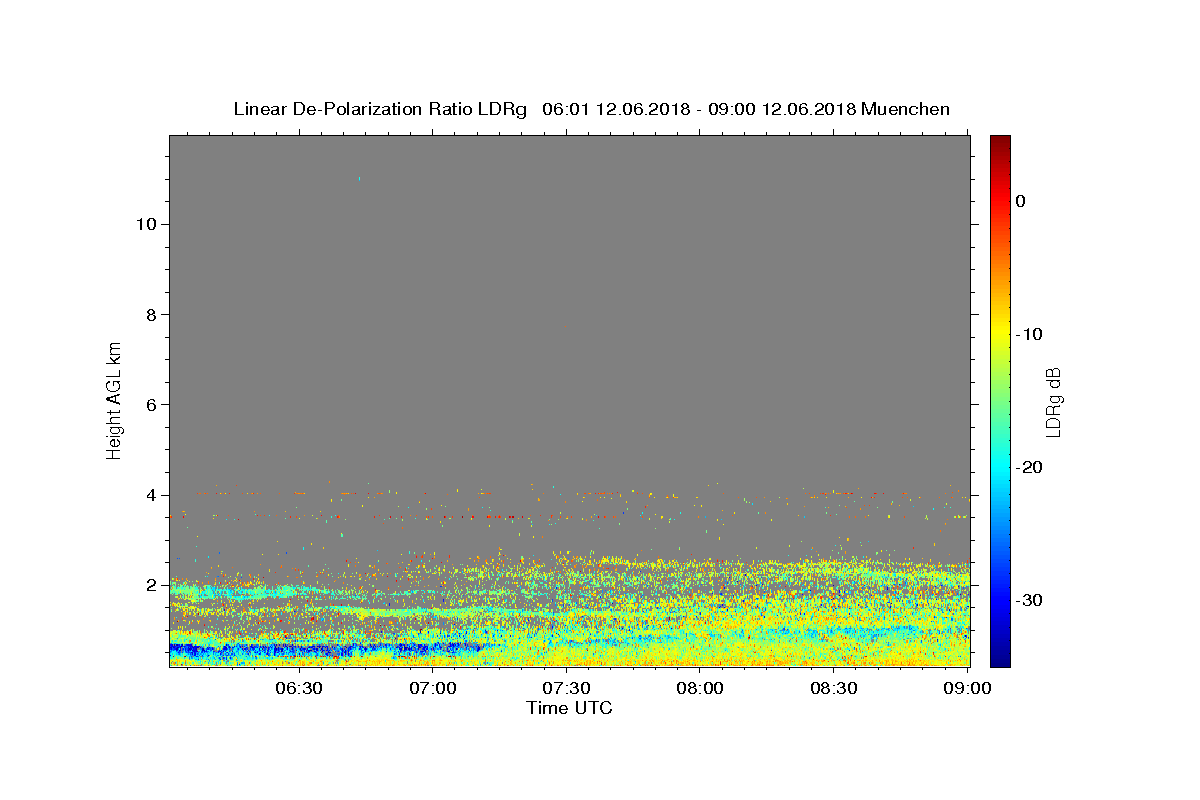Image resolution: width=1200 pixels, height=800 pixels.
Task: Click the 'Height AGL km' axis label
Action: coord(114,399)
